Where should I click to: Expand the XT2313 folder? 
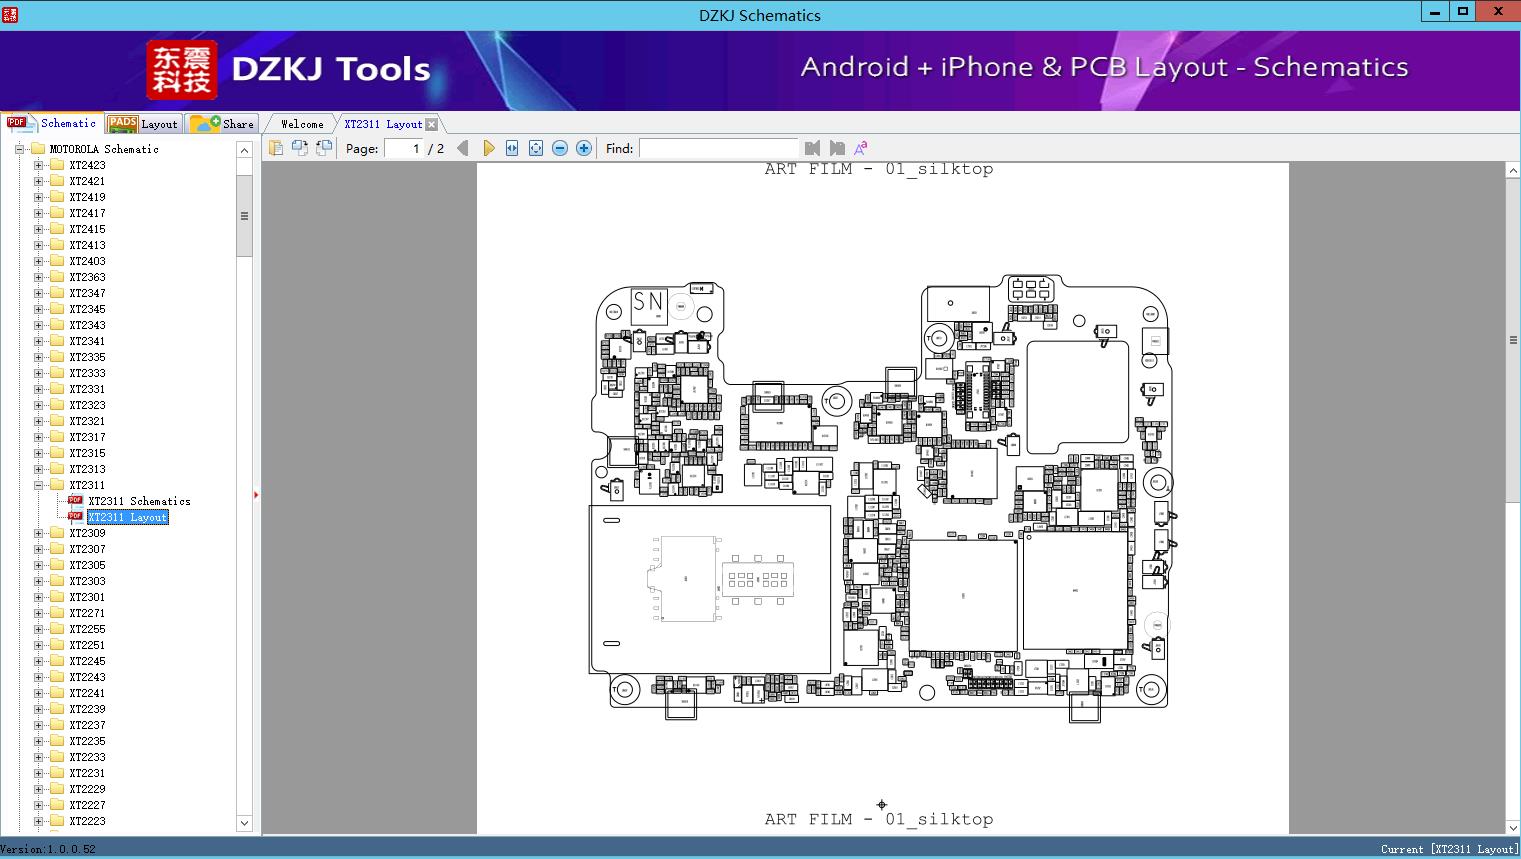click(x=38, y=469)
